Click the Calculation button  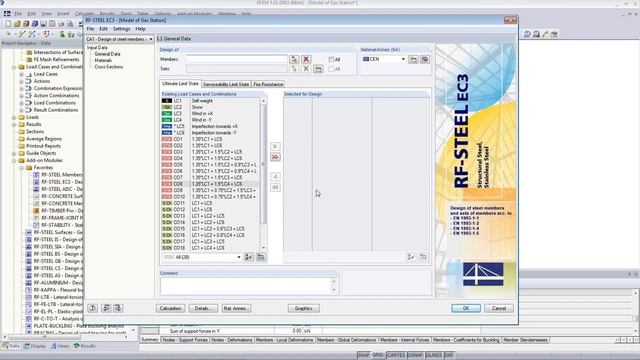click(x=170, y=308)
